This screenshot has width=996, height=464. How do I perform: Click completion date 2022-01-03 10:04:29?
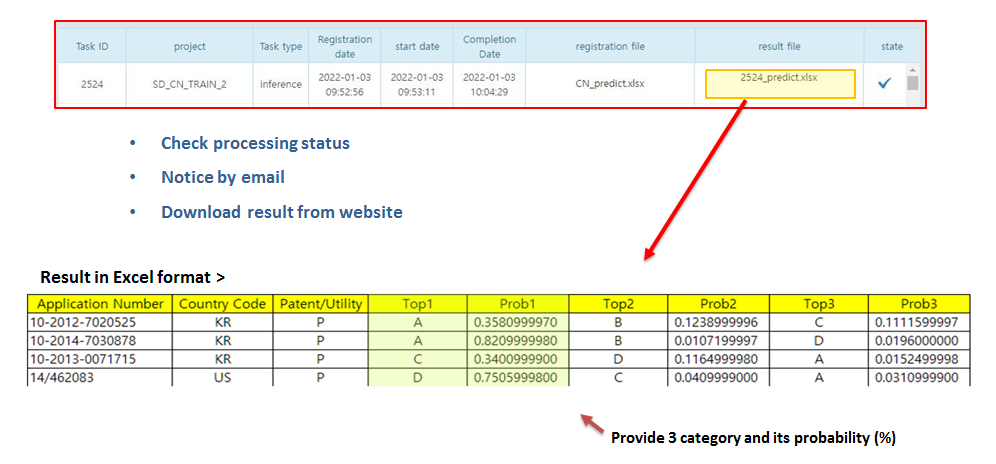point(489,84)
